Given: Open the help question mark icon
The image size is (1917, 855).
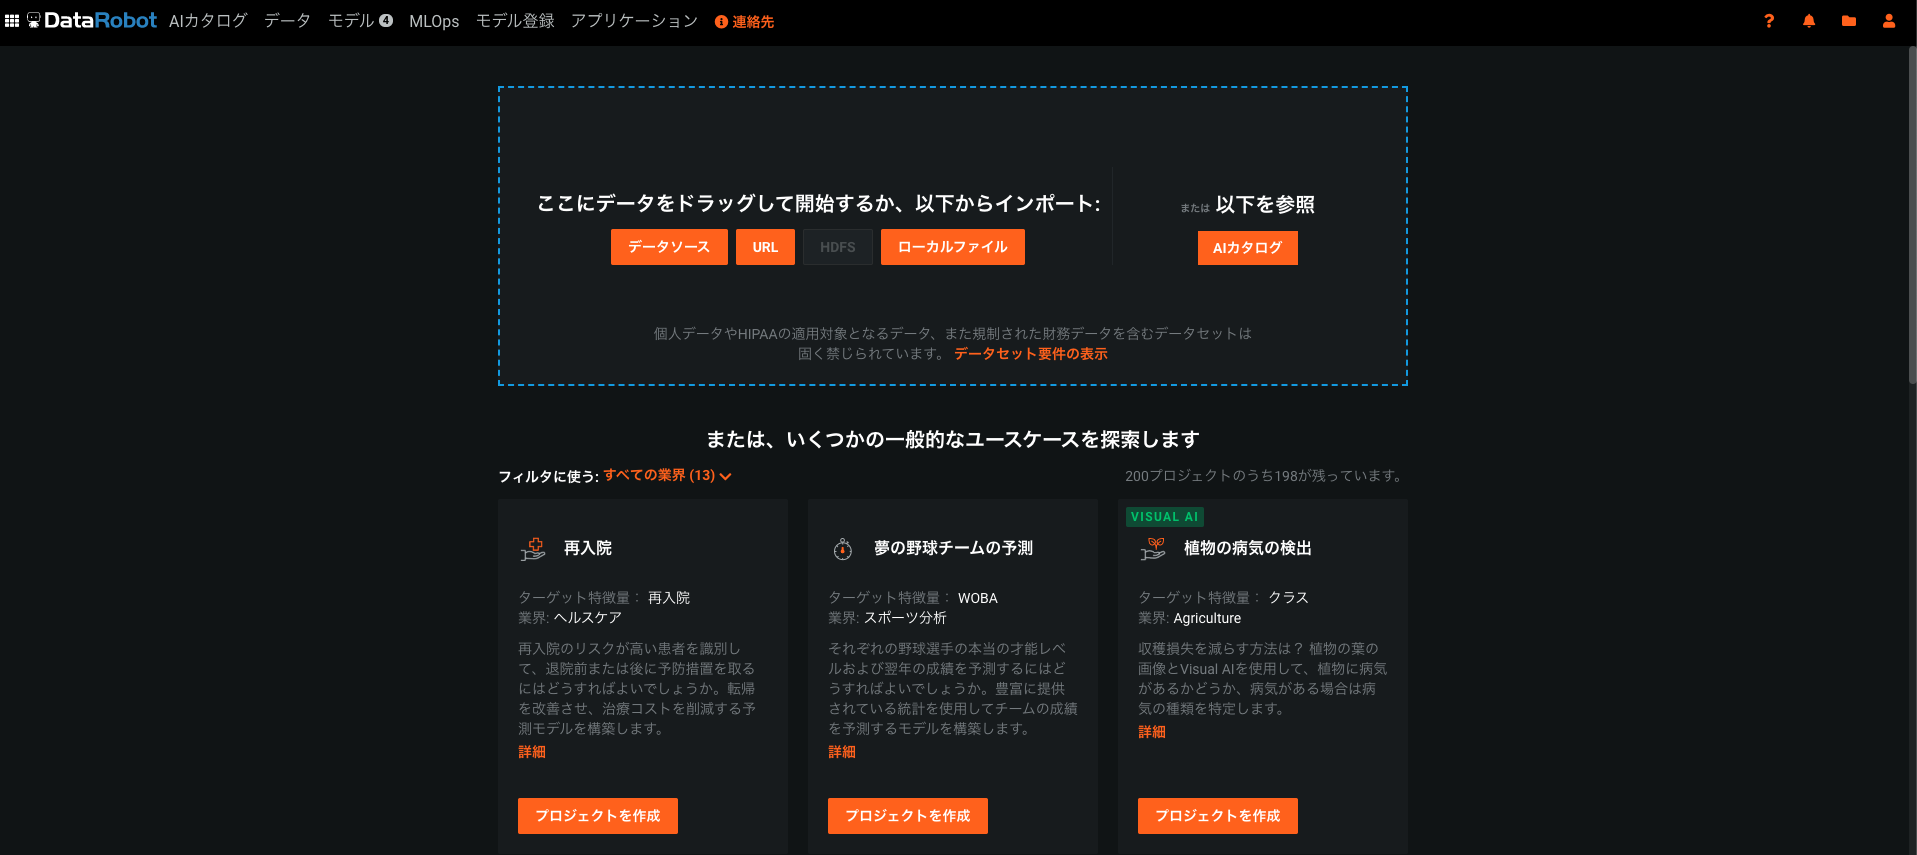Looking at the screenshot, I should click(x=1769, y=21).
